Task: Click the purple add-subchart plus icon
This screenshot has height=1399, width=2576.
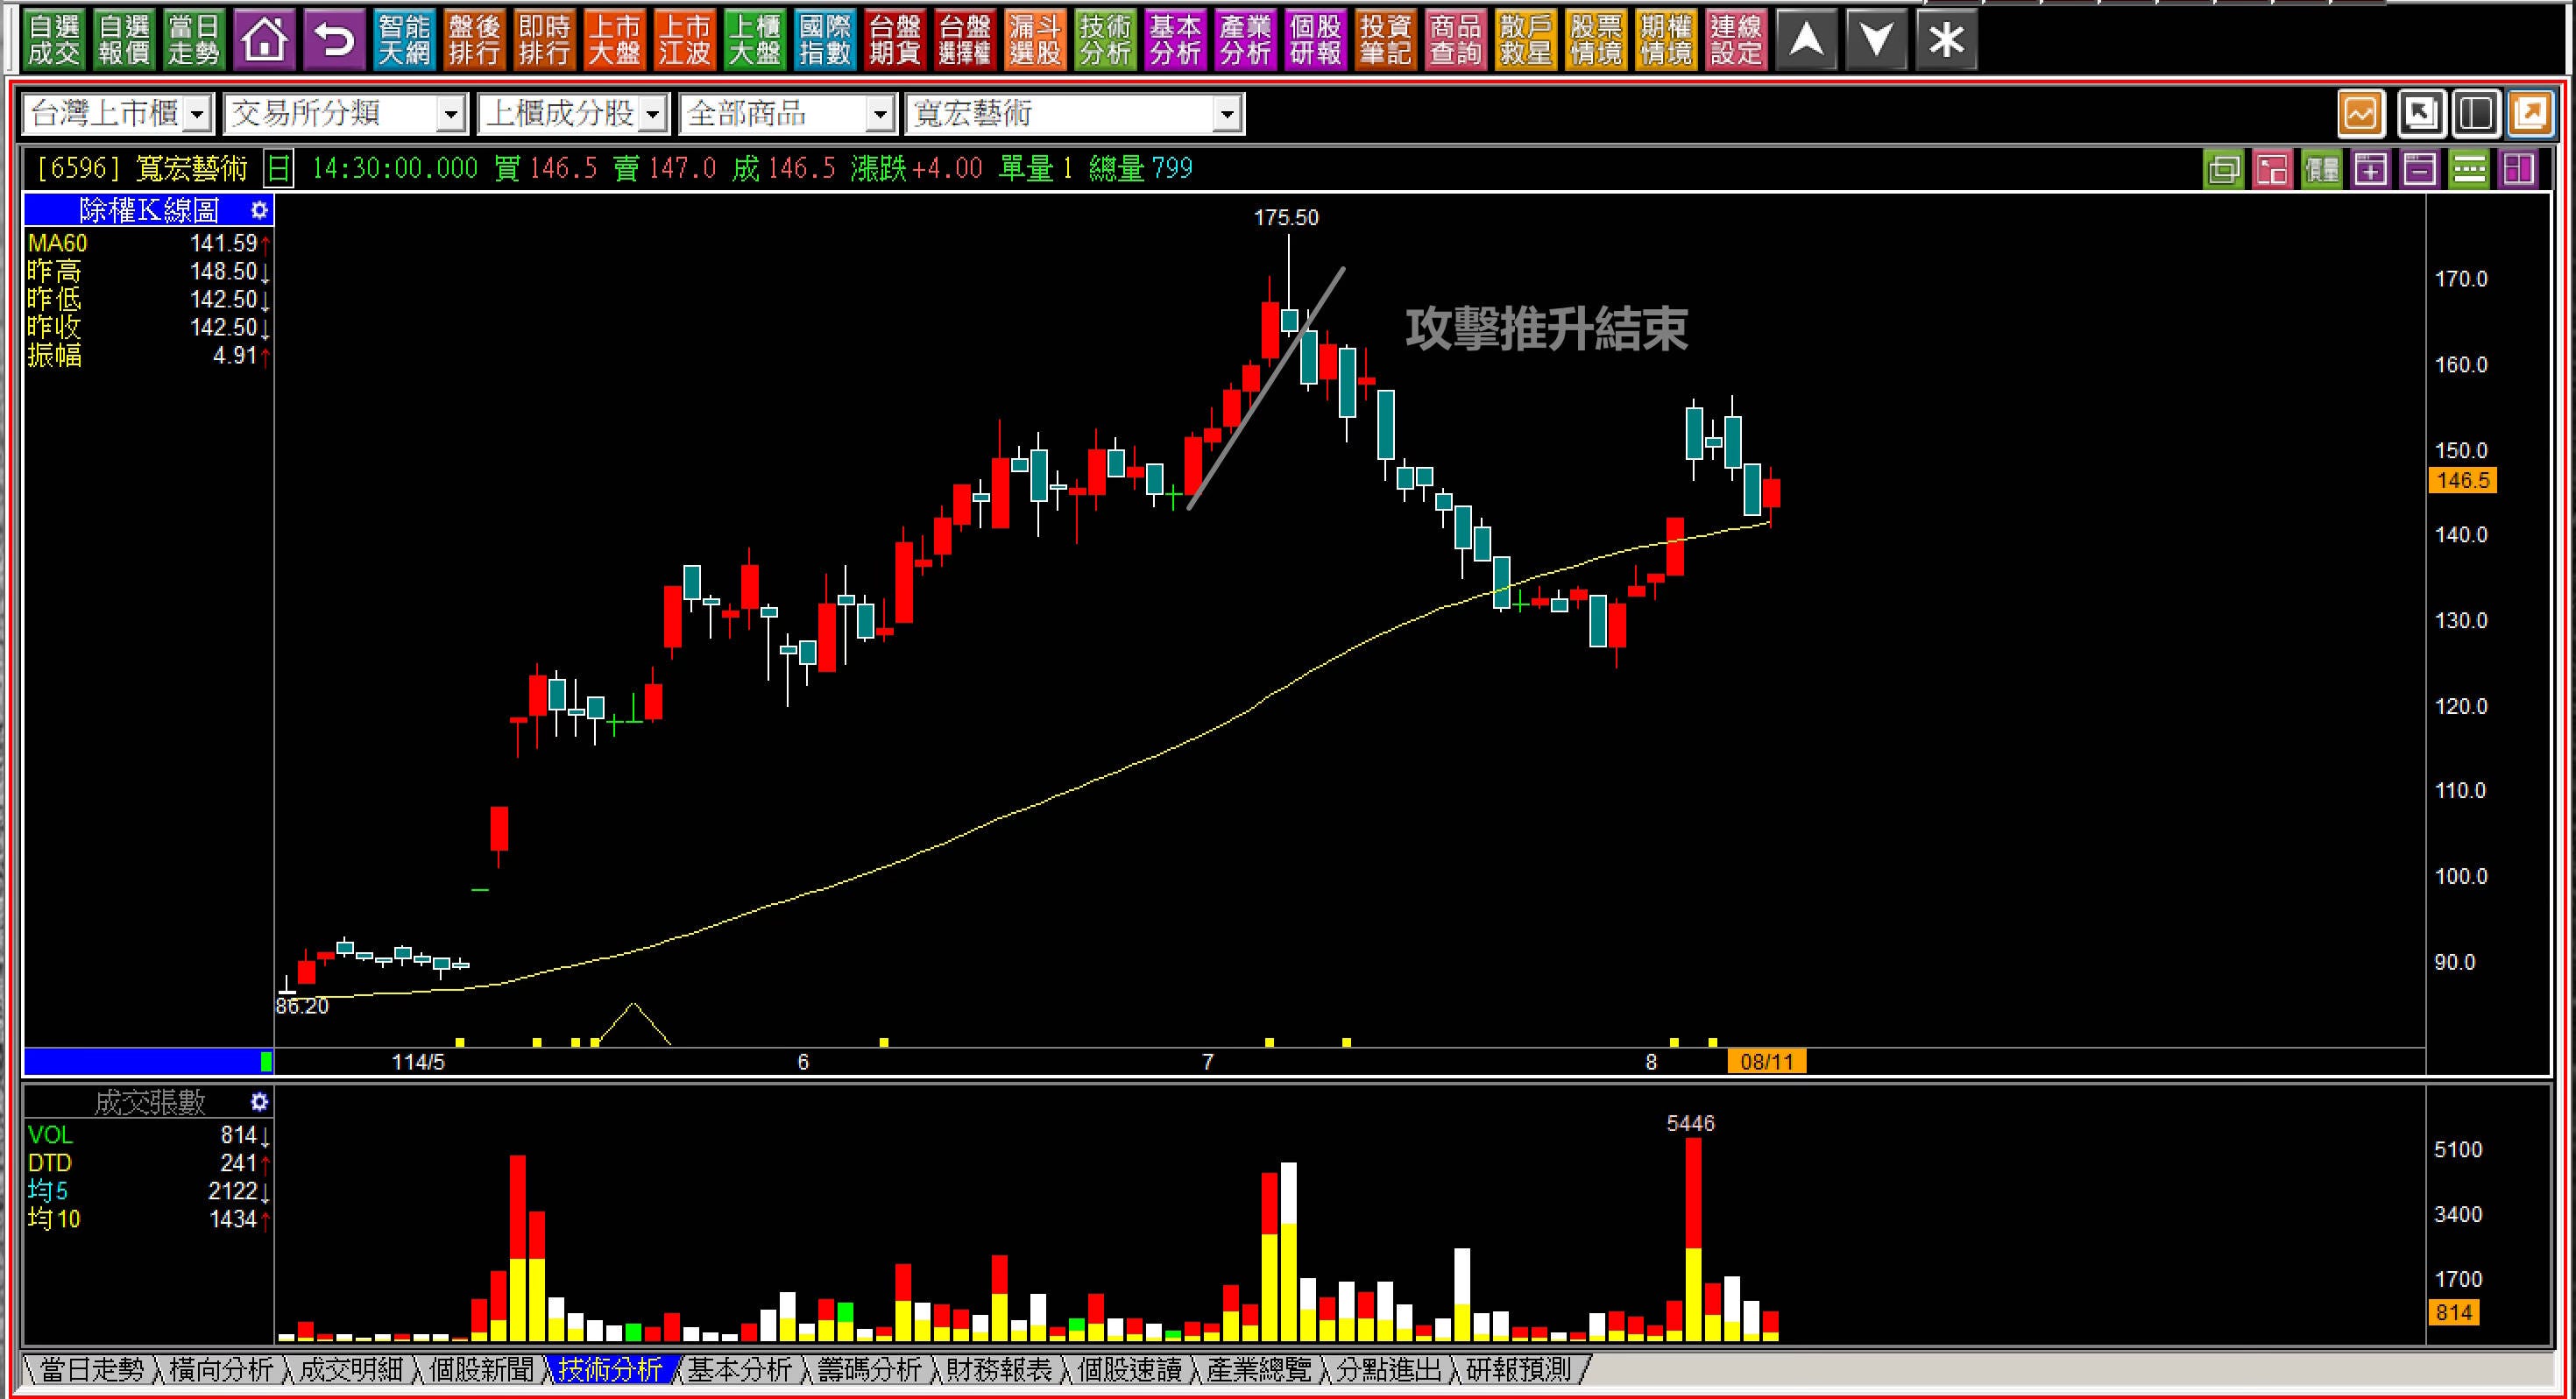Action: (x=2370, y=169)
